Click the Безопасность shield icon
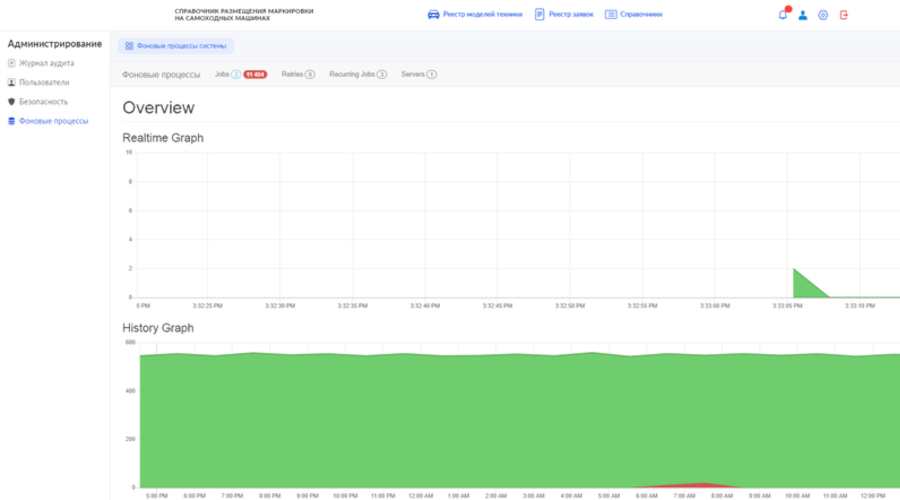900x500 pixels. [11, 102]
